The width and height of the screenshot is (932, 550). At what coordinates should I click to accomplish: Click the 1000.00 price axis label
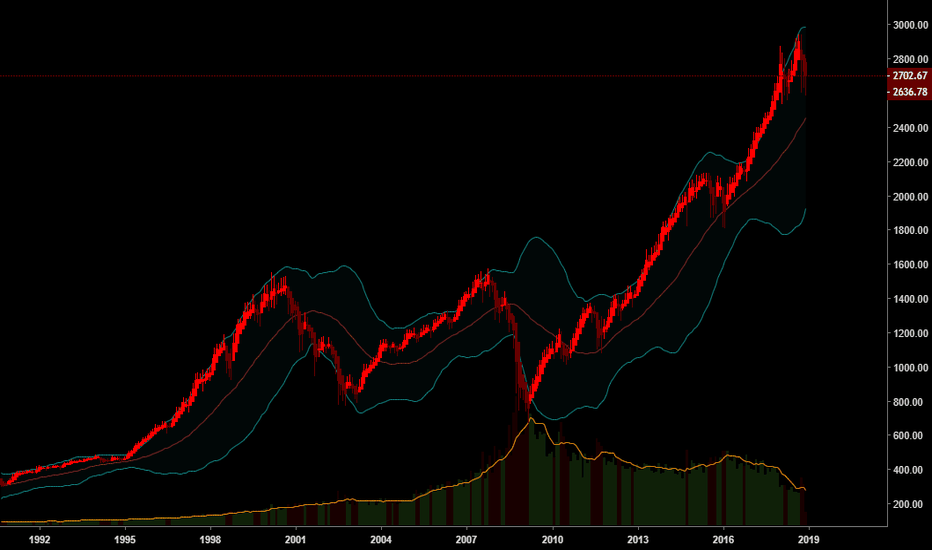coord(910,368)
